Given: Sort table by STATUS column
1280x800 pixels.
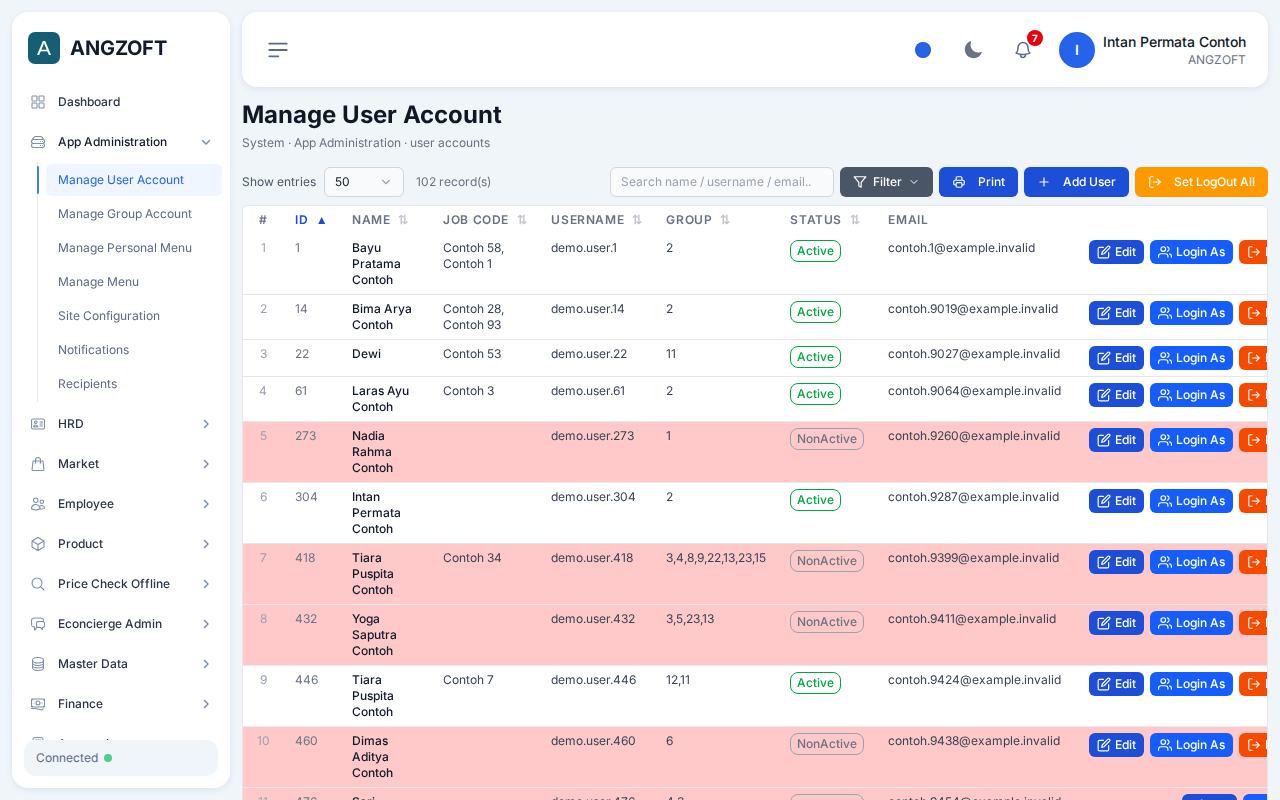Looking at the screenshot, I should point(825,220).
